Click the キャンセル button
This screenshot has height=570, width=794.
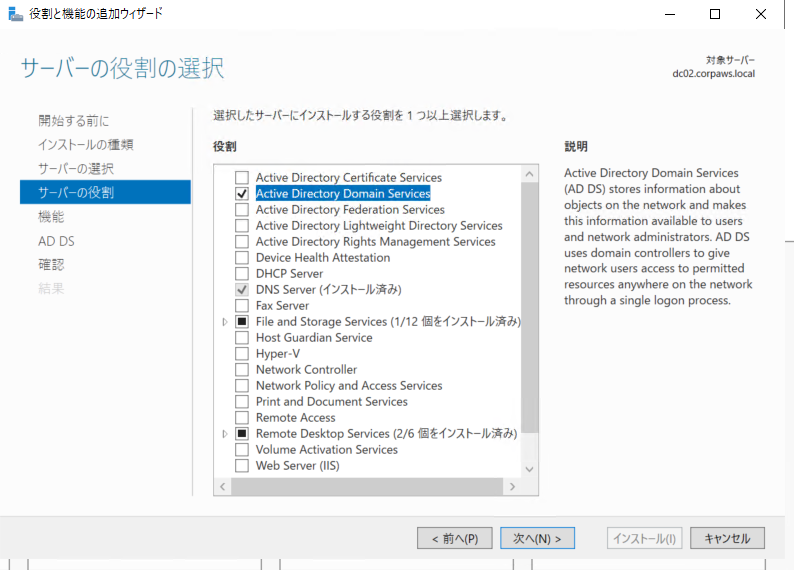(x=727, y=538)
